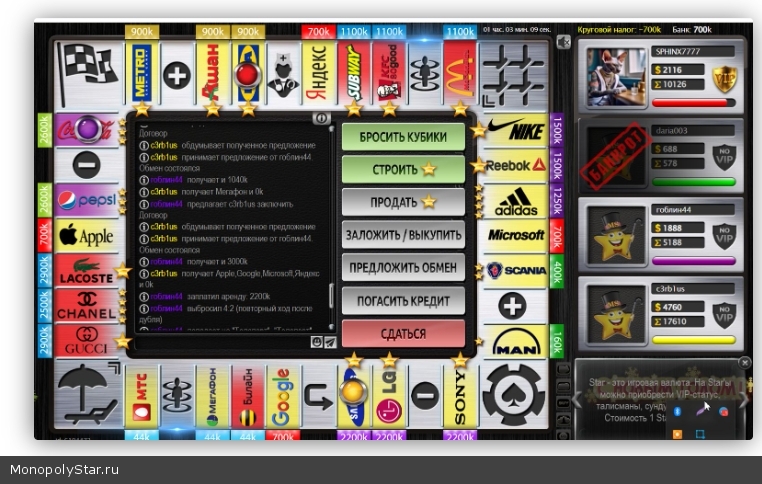Select the Билайн property cell
Screen dimensions: 762x484
click(x=247, y=396)
